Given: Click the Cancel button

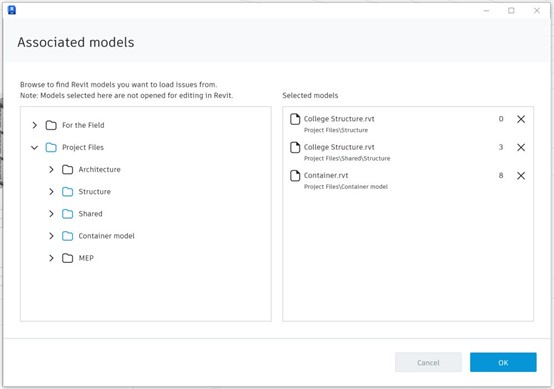Looking at the screenshot, I should (428, 362).
